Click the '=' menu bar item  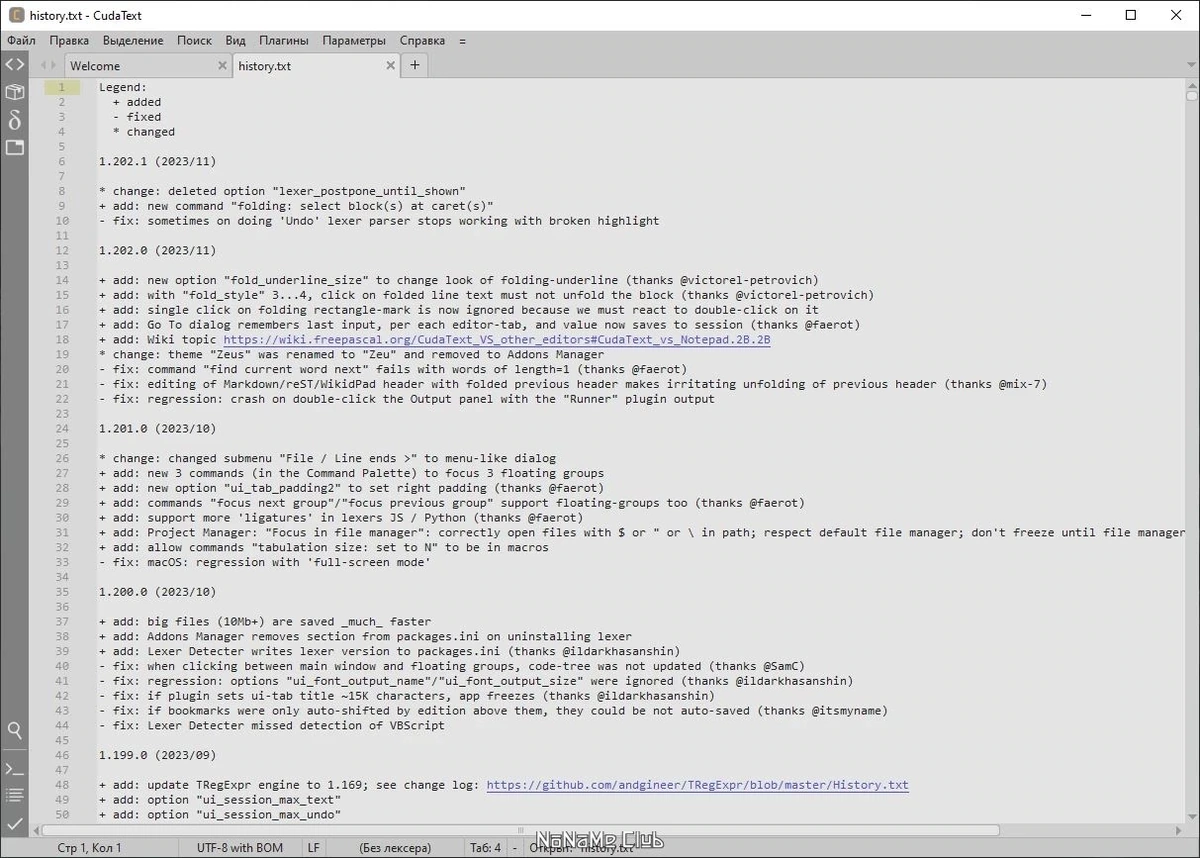pyautogui.click(x=462, y=41)
